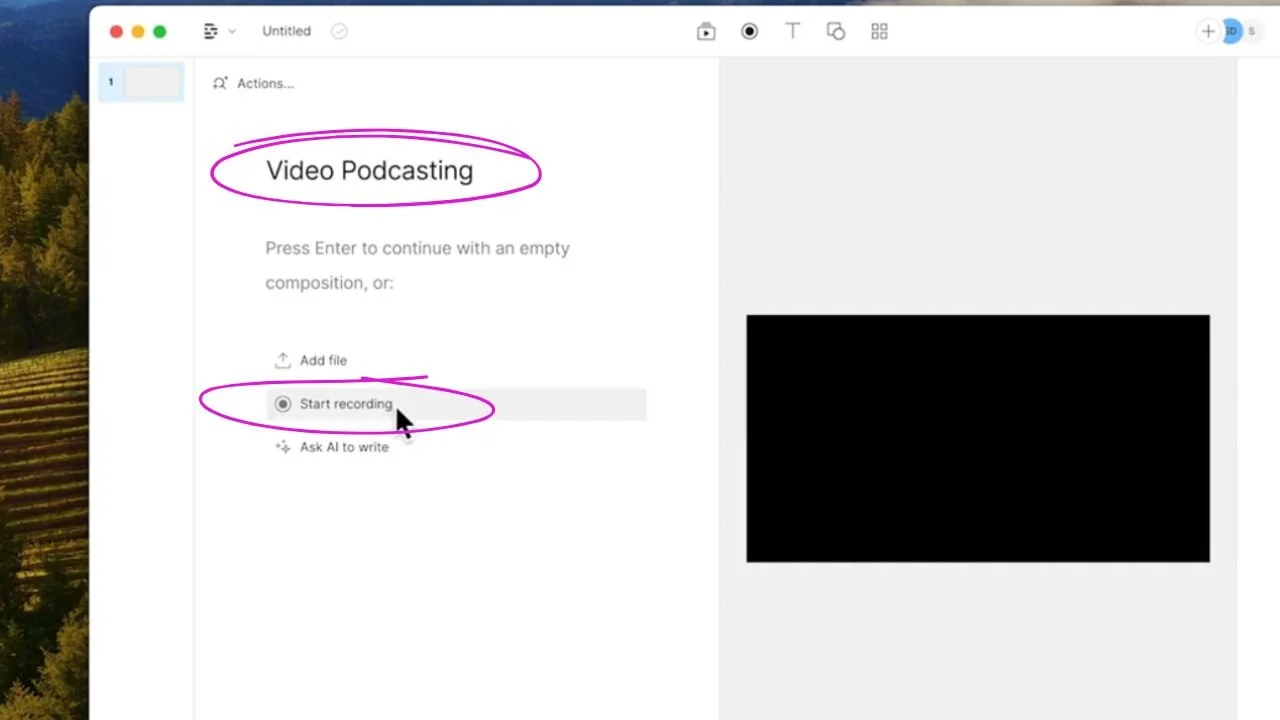Click the plus button beside the avatars
This screenshot has height=720, width=1280.
tap(1208, 31)
